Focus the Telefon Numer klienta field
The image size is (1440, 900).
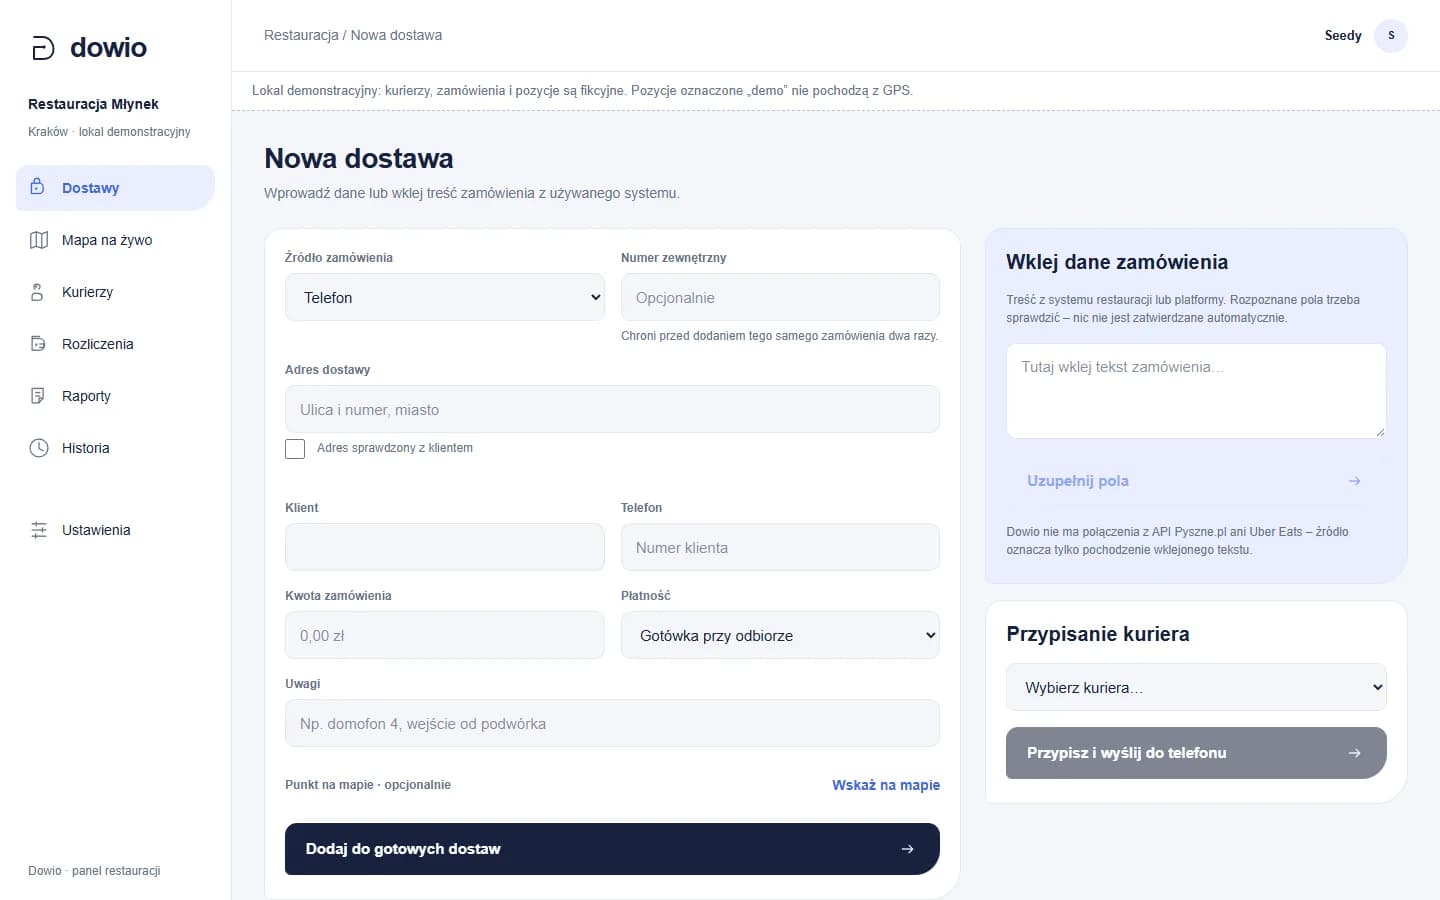(780, 547)
